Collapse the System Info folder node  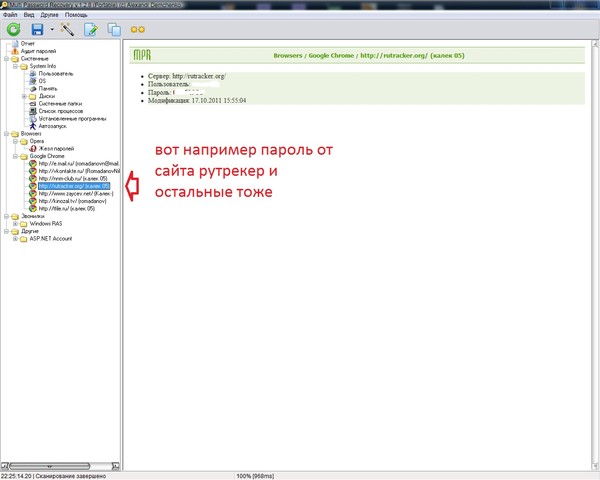(15, 66)
